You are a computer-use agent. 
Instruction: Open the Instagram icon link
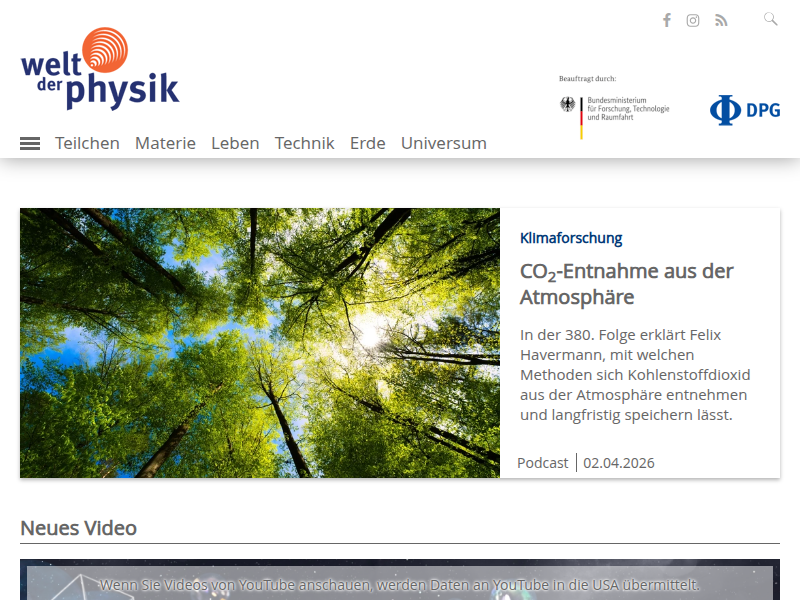tap(693, 20)
